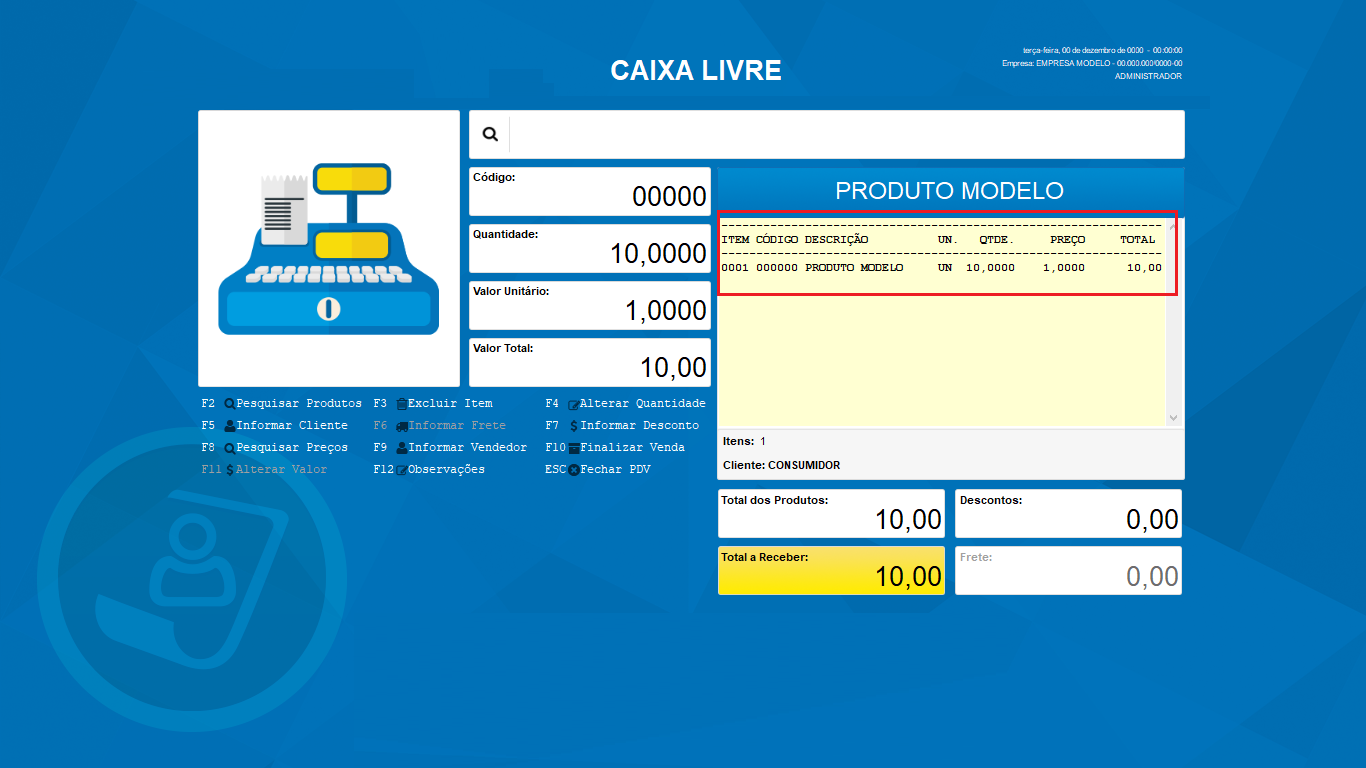Click the receipt list scrollbar down arrow
1366x768 pixels.
point(1174,418)
